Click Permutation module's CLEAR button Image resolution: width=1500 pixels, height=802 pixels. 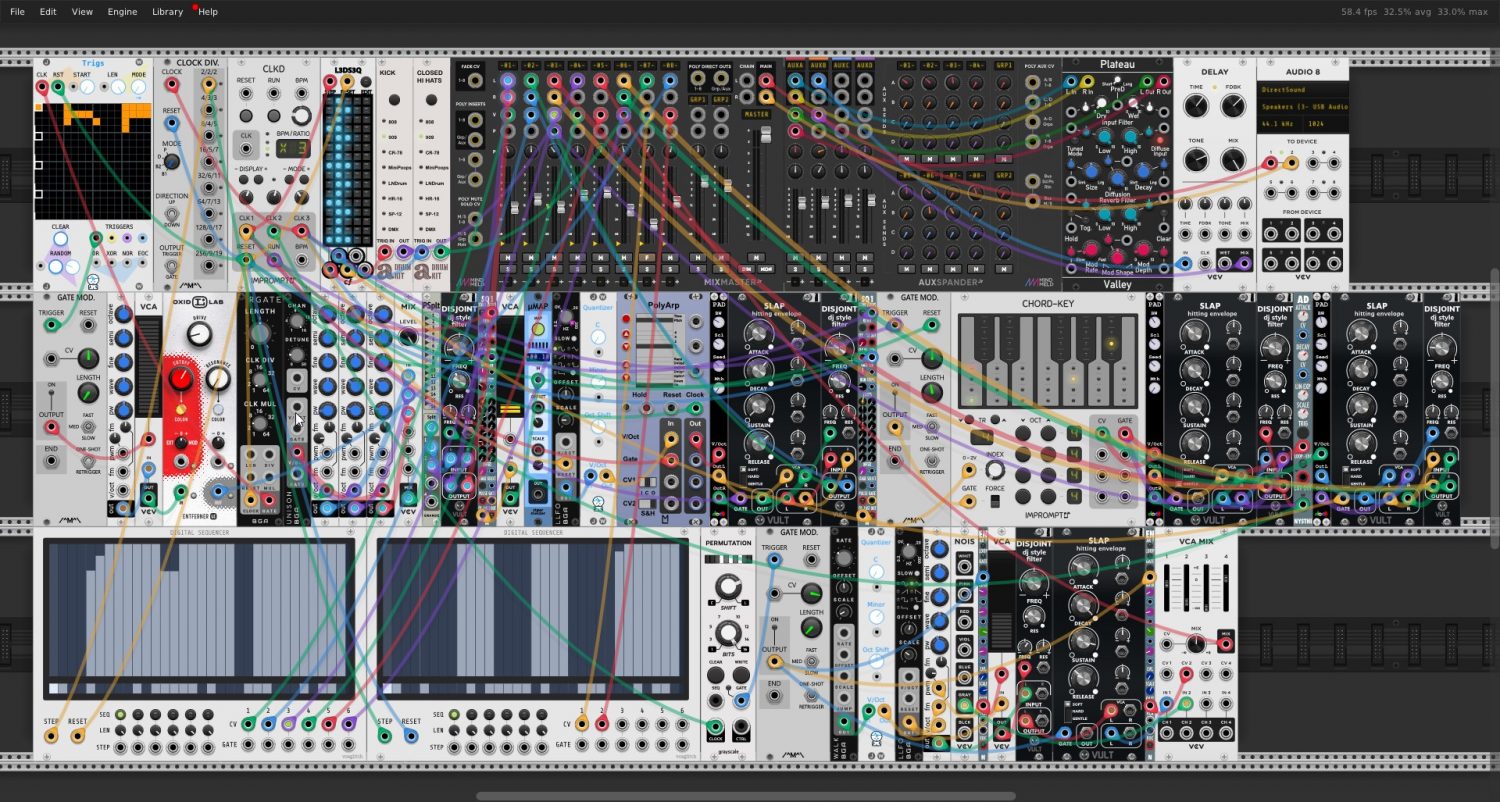[x=716, y=673]
